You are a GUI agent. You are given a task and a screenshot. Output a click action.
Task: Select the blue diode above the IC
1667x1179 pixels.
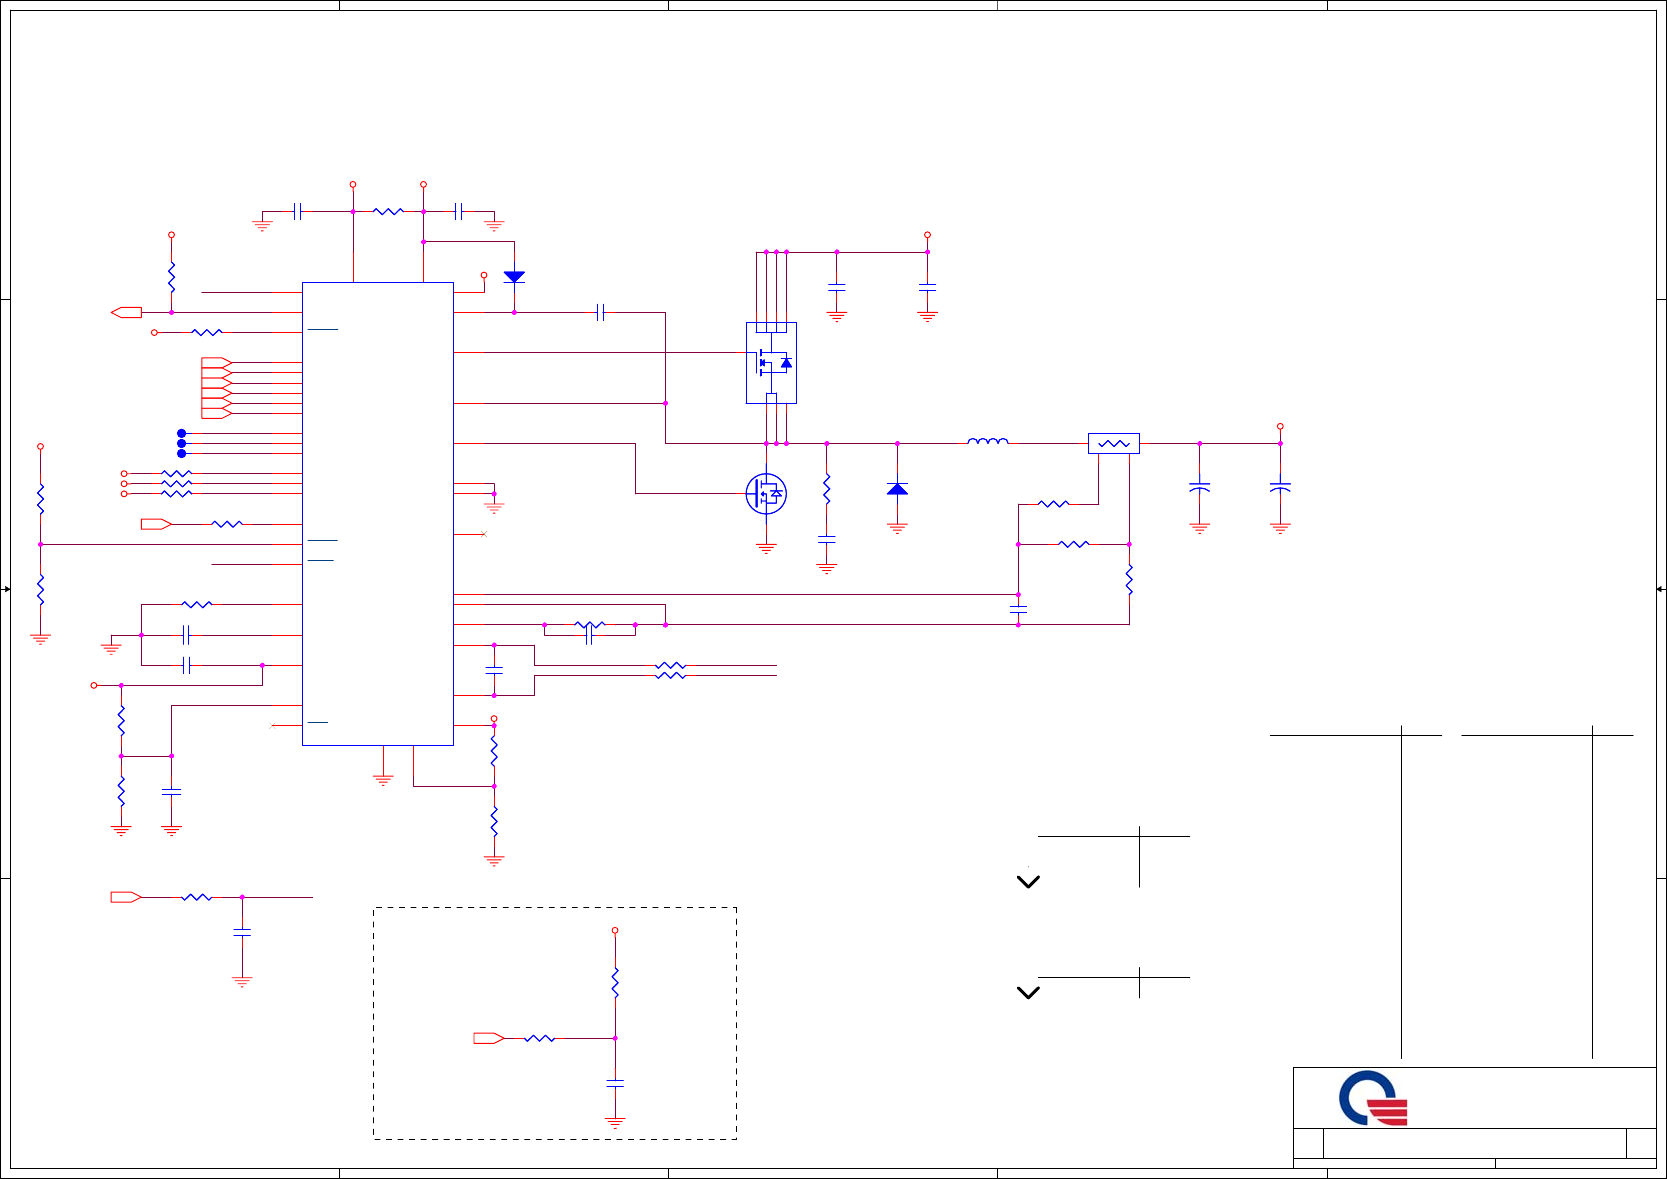(514, 277)
